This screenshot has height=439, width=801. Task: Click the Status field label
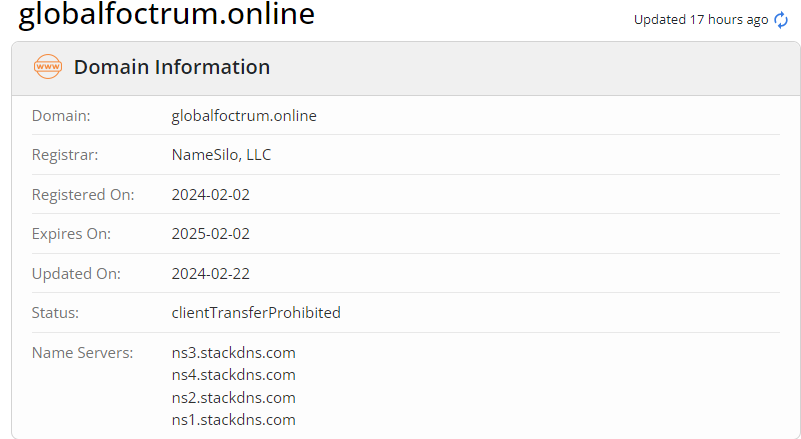coord(55,313)
